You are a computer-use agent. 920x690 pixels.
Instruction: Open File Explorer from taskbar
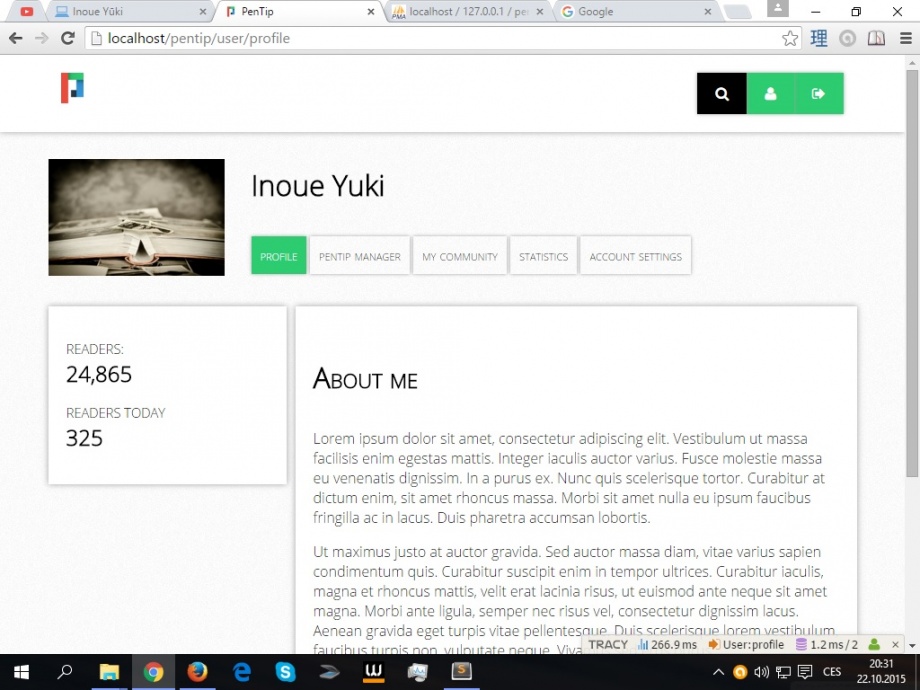point(109,672)
